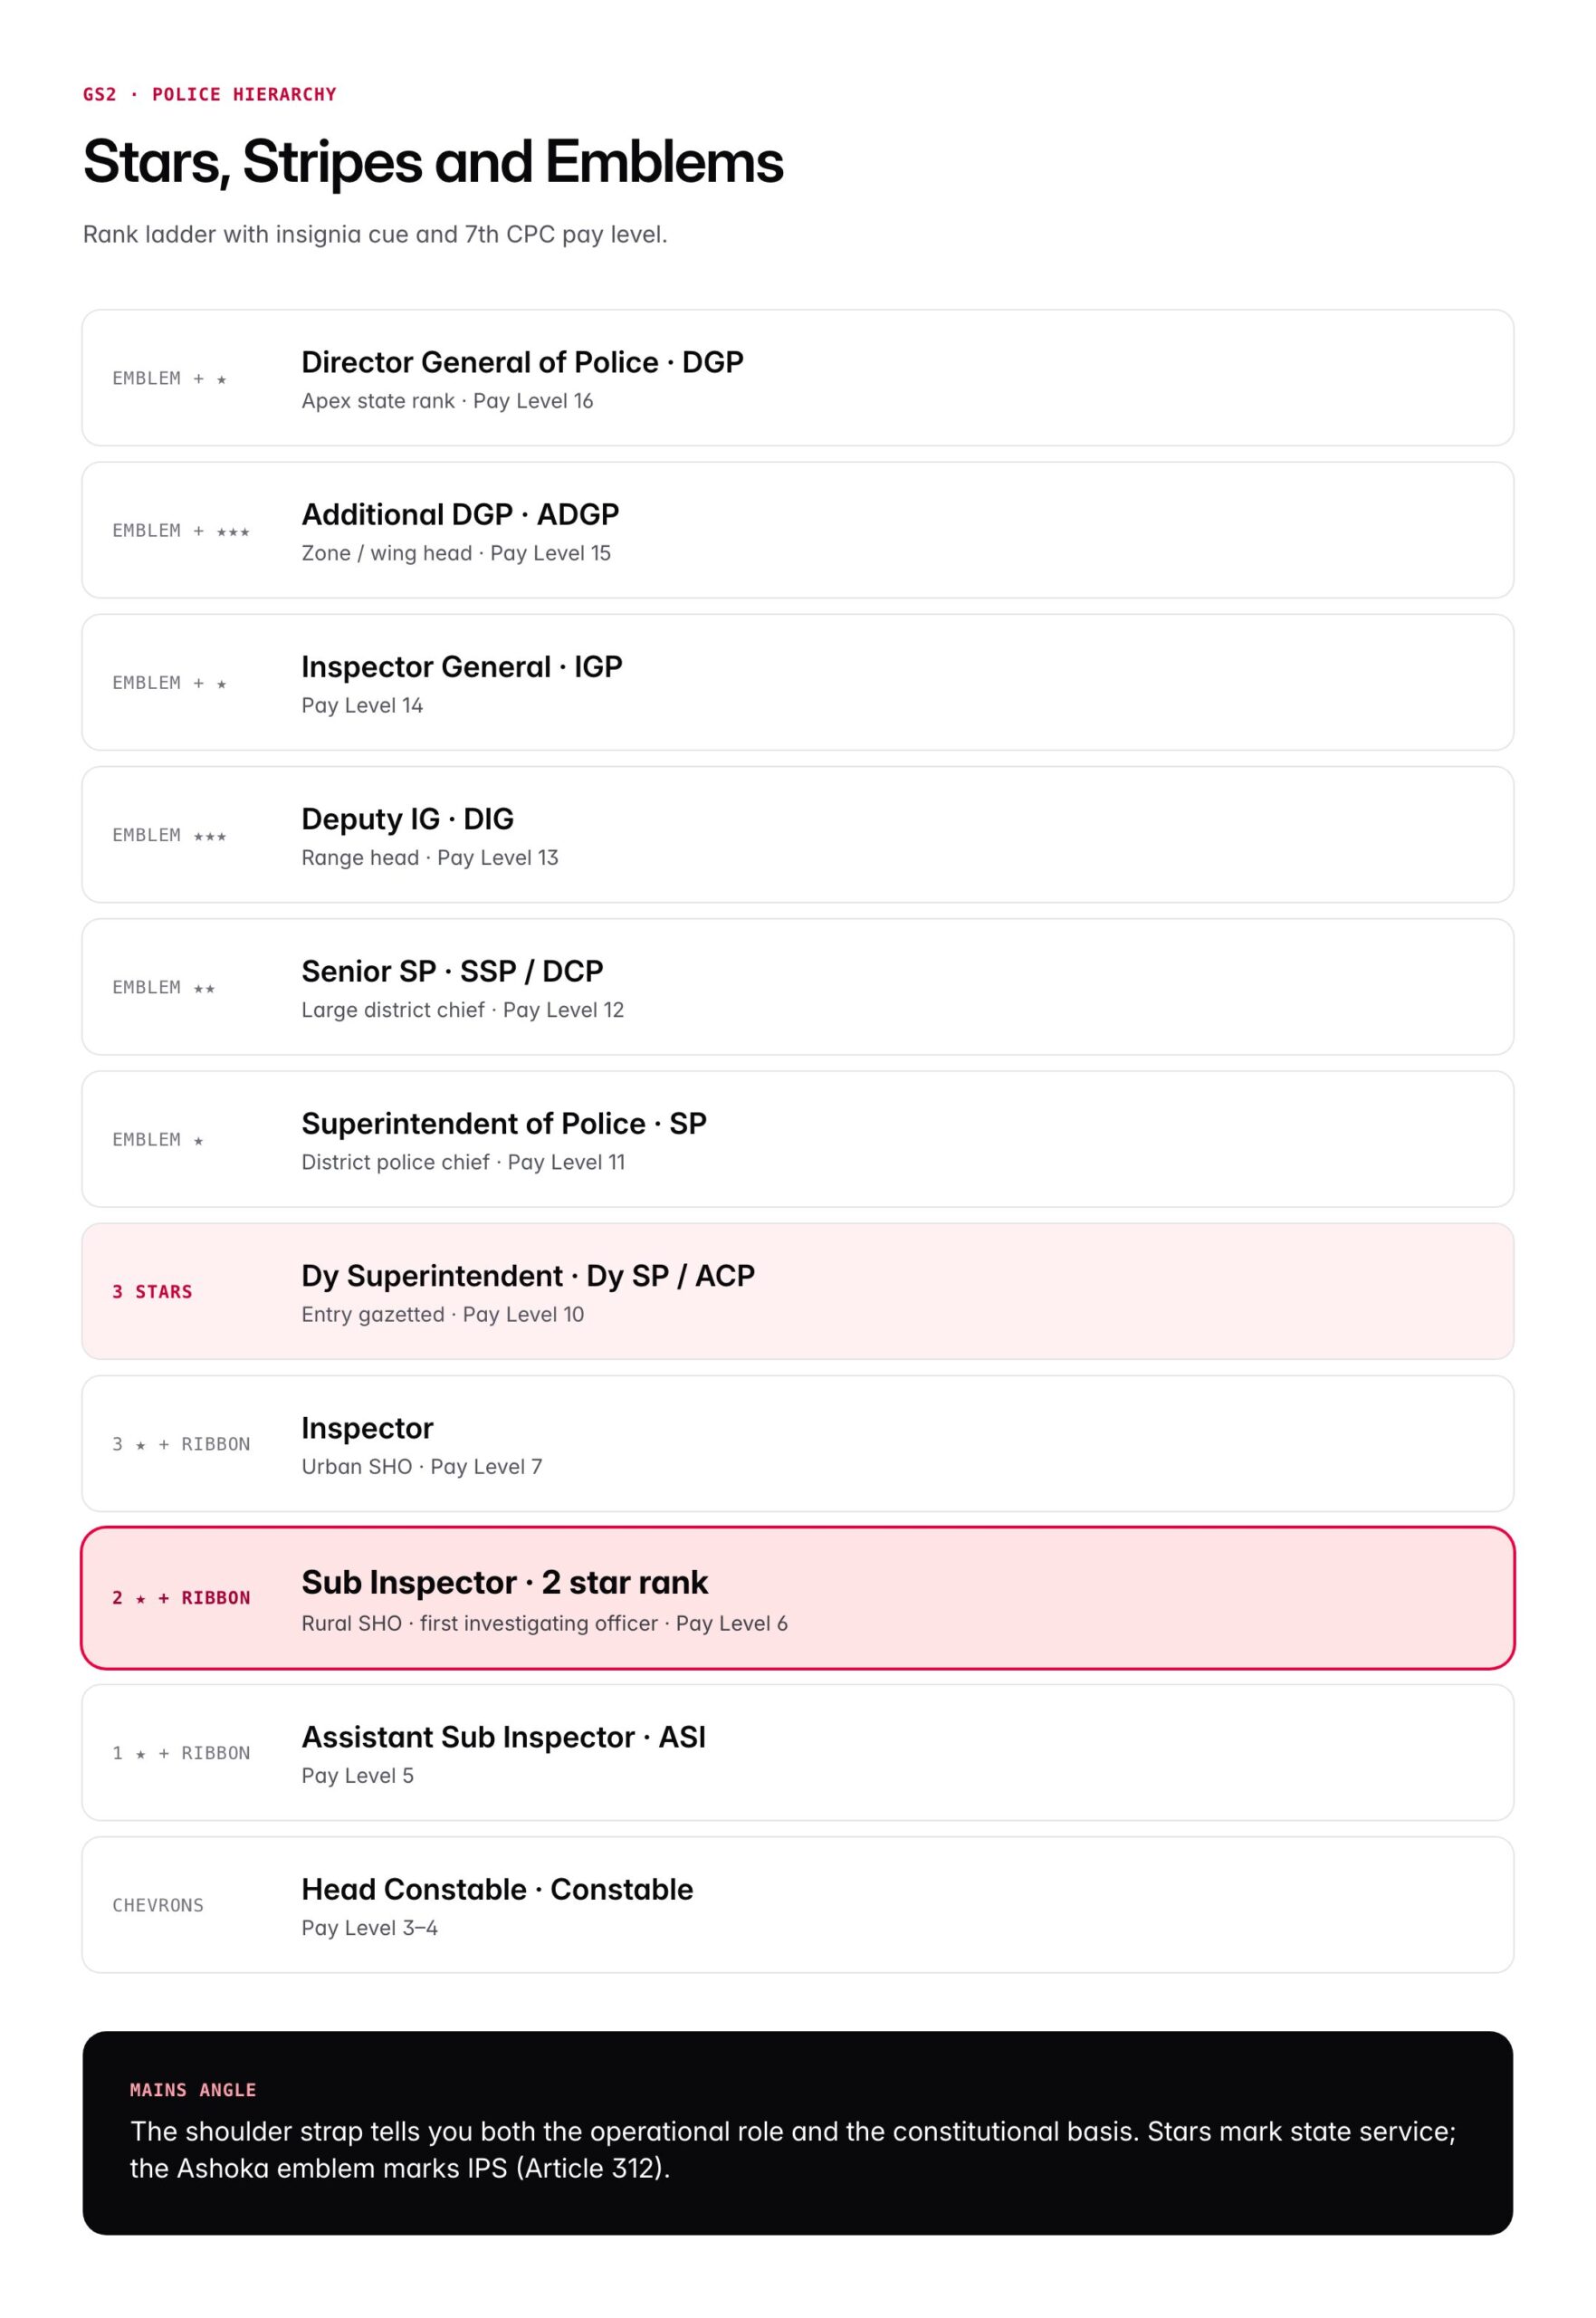Image resolution: width=1596 pixels, height=2318 pixels.
Task: Click the emblem insignia cue beside Deputy IG
Action: (x=169, y=835)
